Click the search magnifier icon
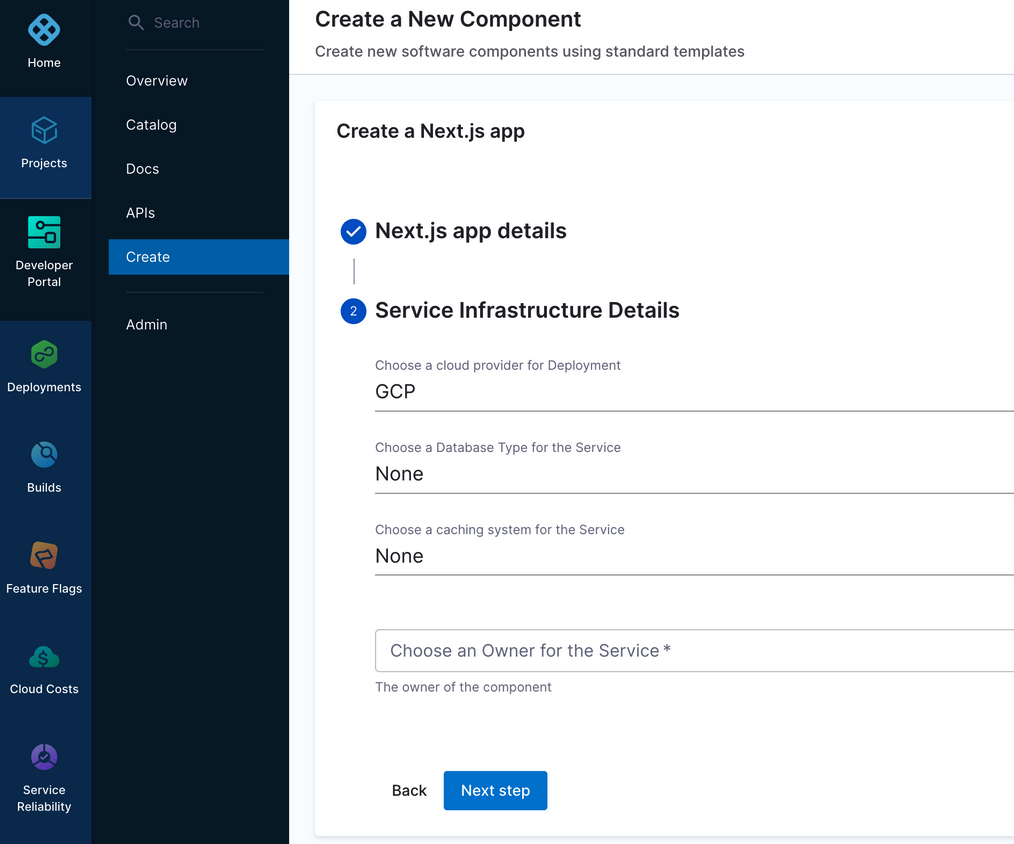The image size is (1014, 844). (136, 22)
